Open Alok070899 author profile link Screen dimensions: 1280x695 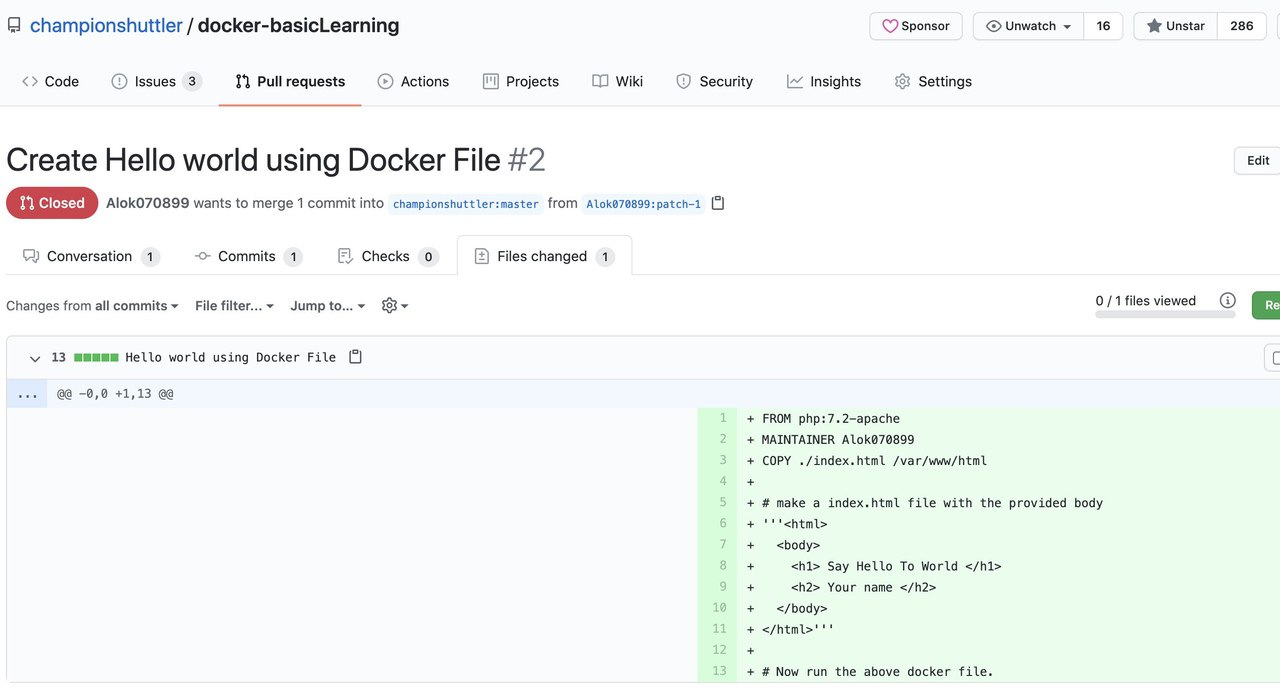click(148, 203)
